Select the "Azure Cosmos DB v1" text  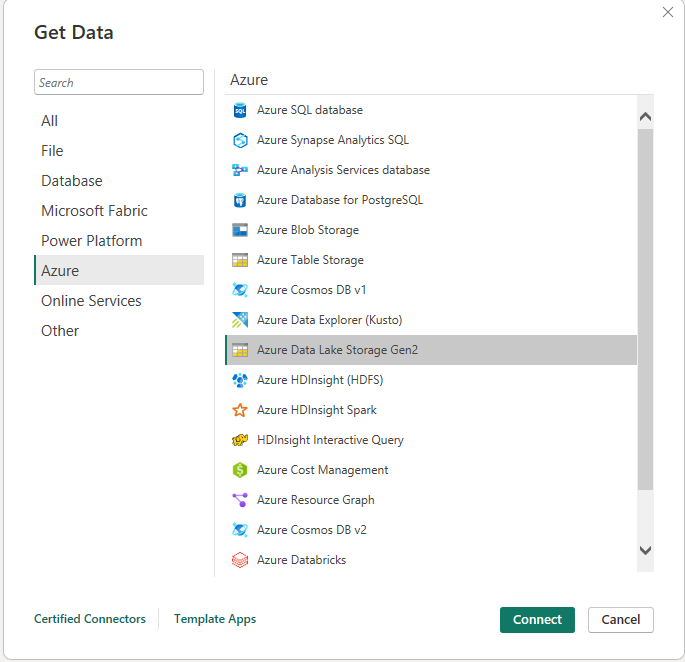311,290
